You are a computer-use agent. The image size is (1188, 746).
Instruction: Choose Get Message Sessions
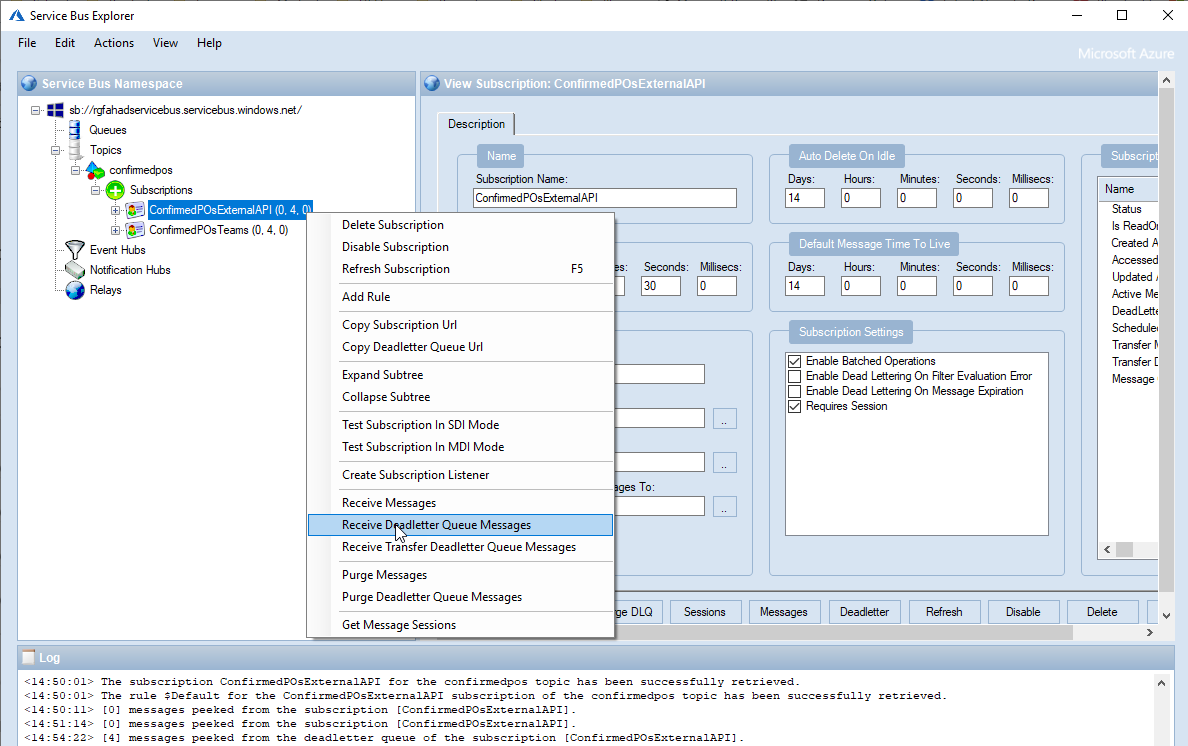click(461, 625)
